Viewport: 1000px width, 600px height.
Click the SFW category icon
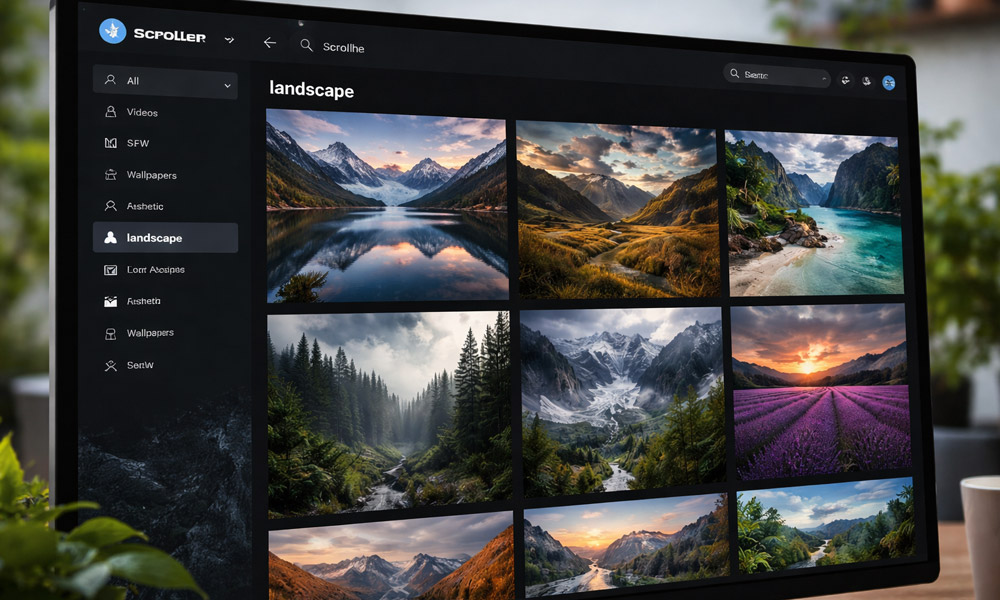pos(111,143)
